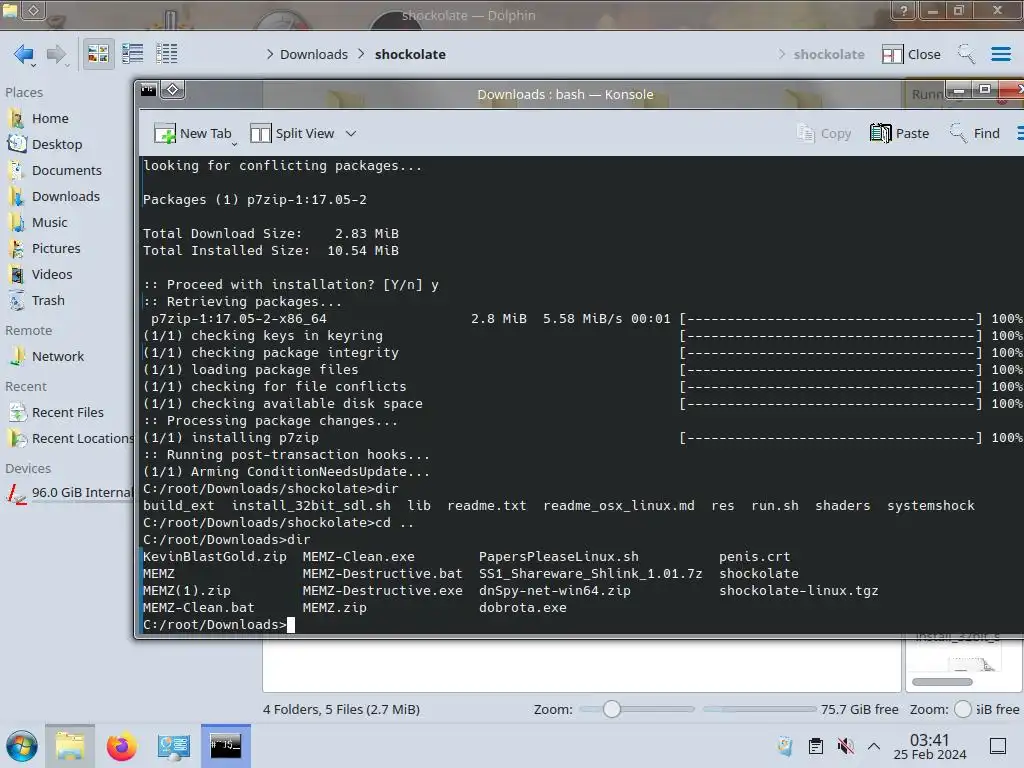This screenshot has height=768, width=1024.
Task: Select shockolate in right pane breadcrumb
Action: tap(829, 54)
